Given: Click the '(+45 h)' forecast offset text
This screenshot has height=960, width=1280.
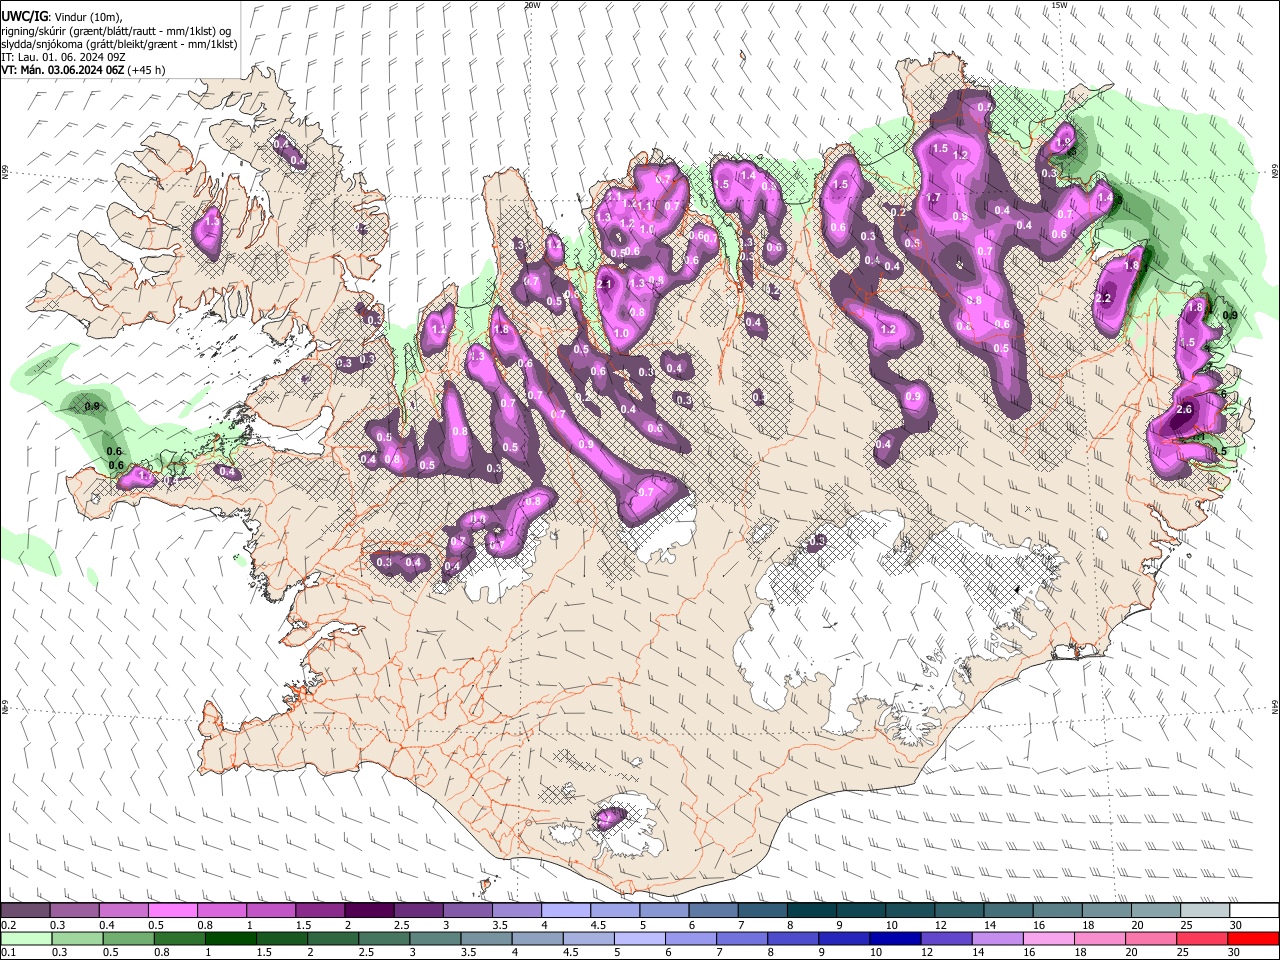Looking at the screenshot, I should tap(146, 70).
